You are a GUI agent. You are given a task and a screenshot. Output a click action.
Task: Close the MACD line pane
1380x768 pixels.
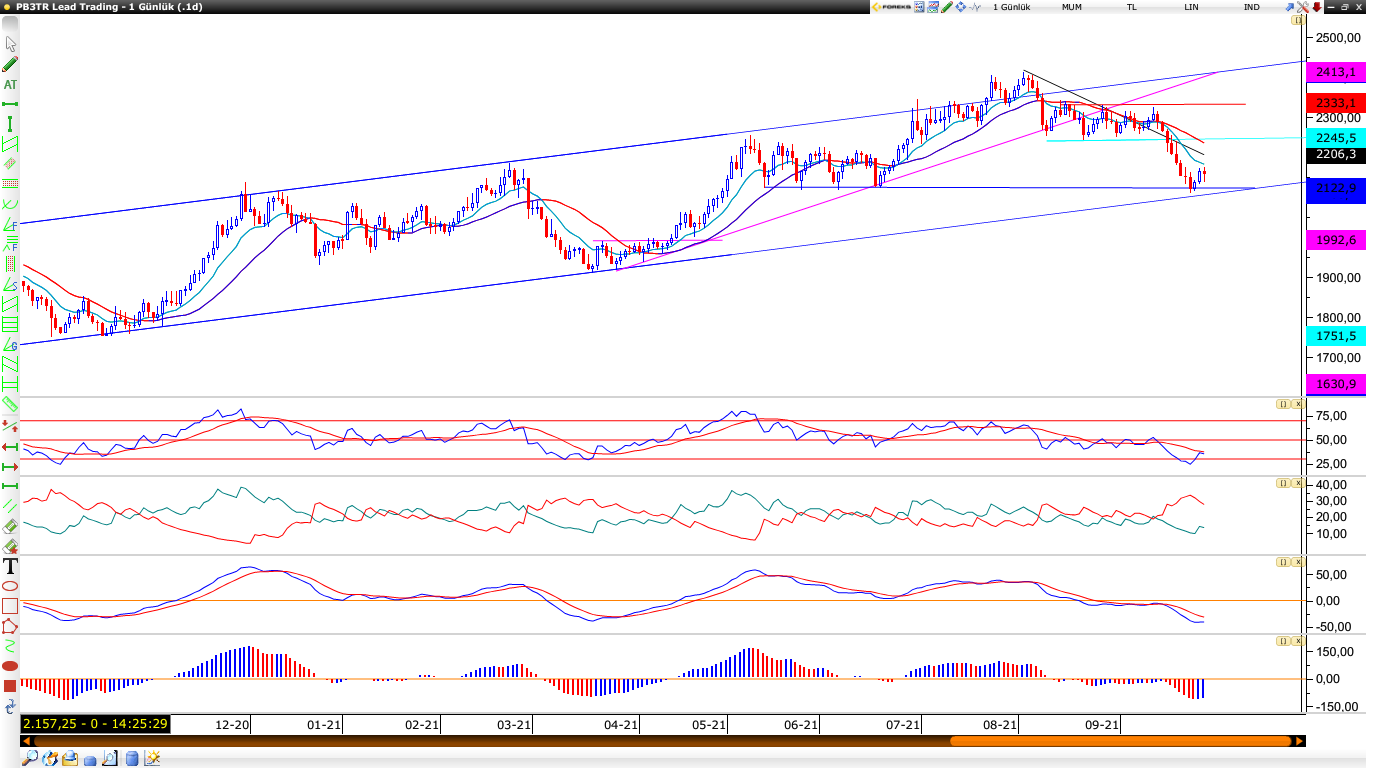click(1298, 563)
